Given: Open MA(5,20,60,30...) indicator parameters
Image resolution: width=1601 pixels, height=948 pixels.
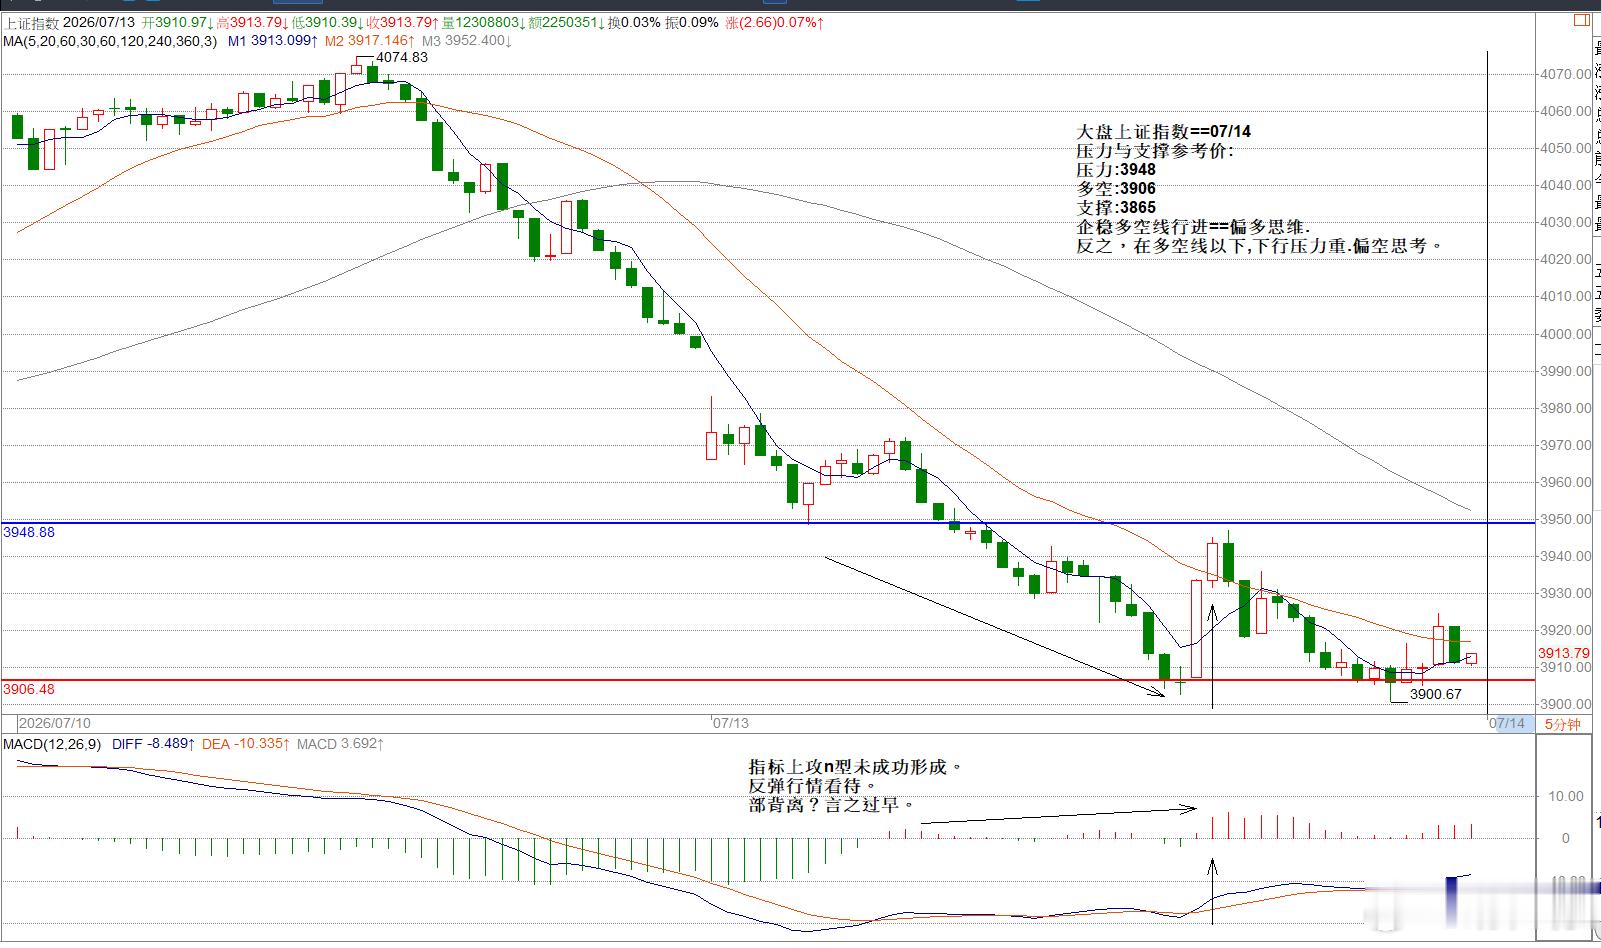Looking at the screenshot, I should [x=110, y=41].
